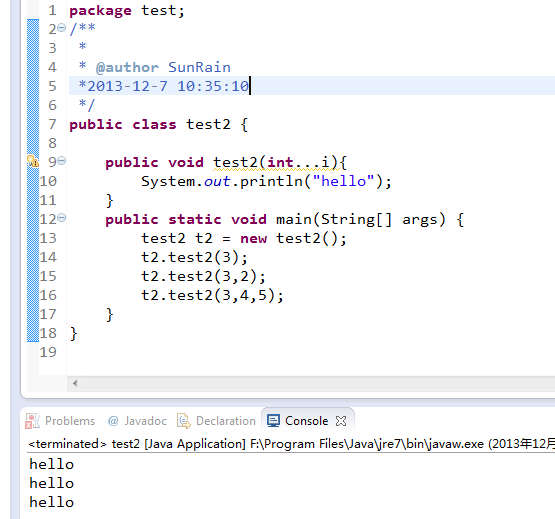Collapse the main method fold at line 12

tap(62, 218)
